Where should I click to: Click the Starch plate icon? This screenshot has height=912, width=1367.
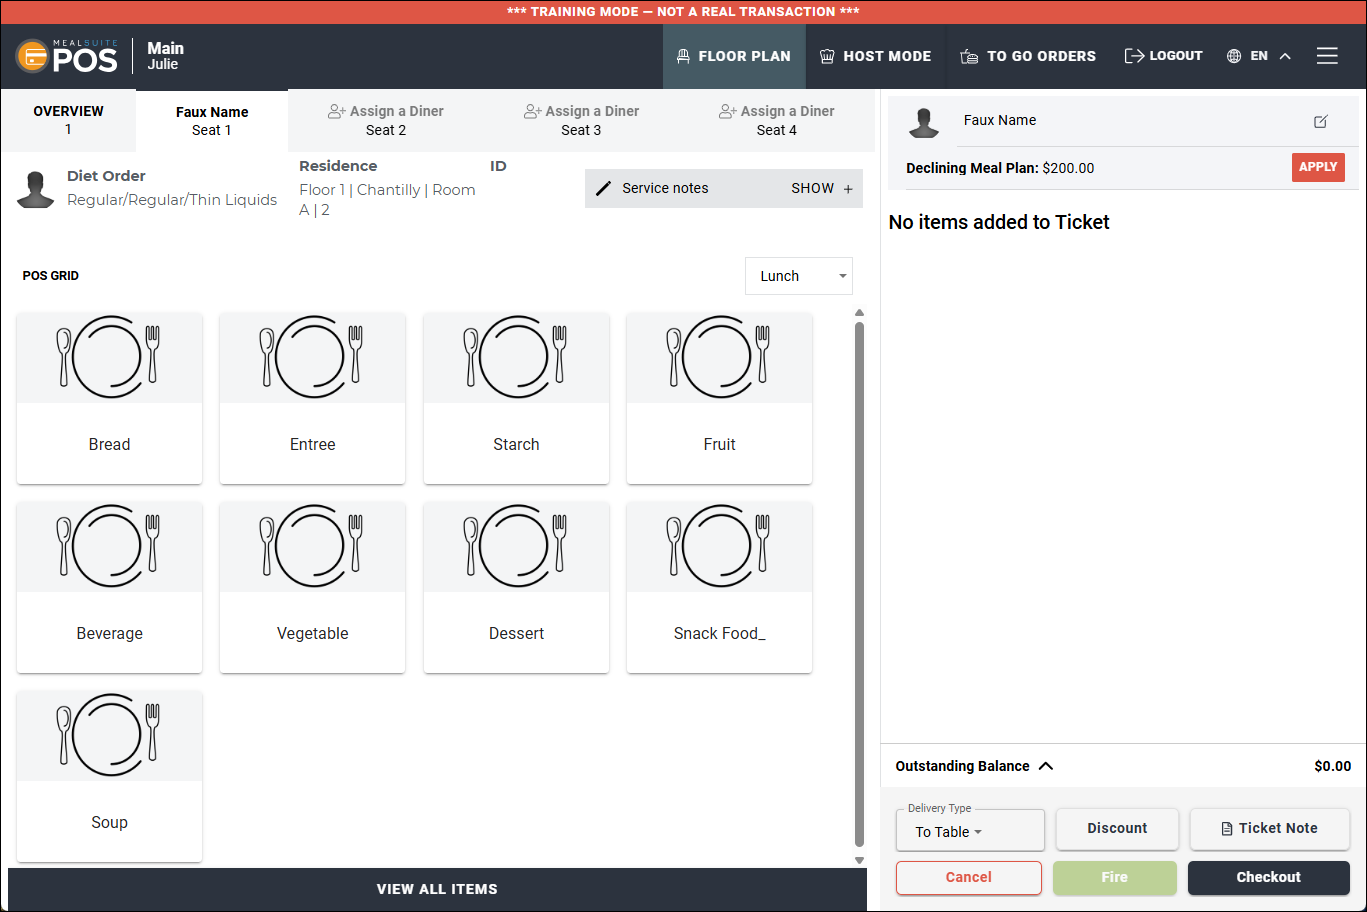(x=516, y=357)
